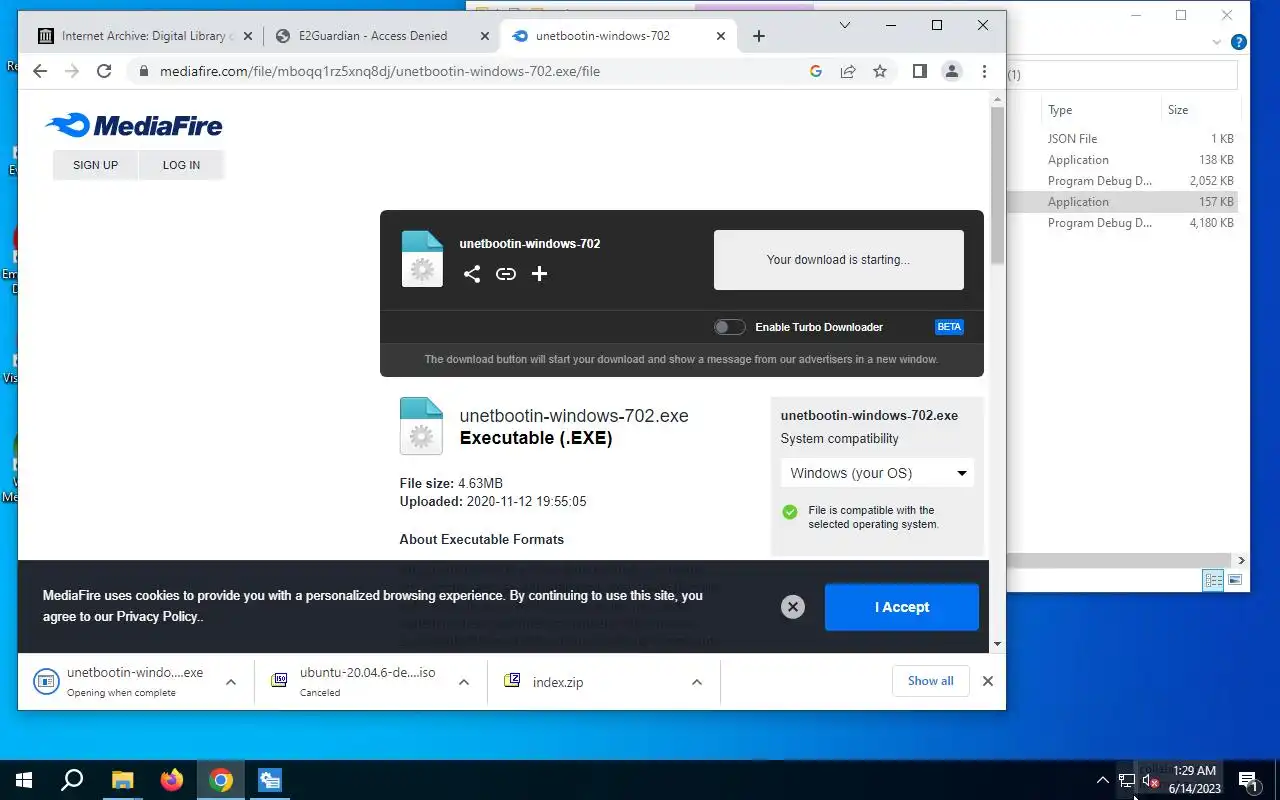Click Show all downloads button

coord(930,681)
